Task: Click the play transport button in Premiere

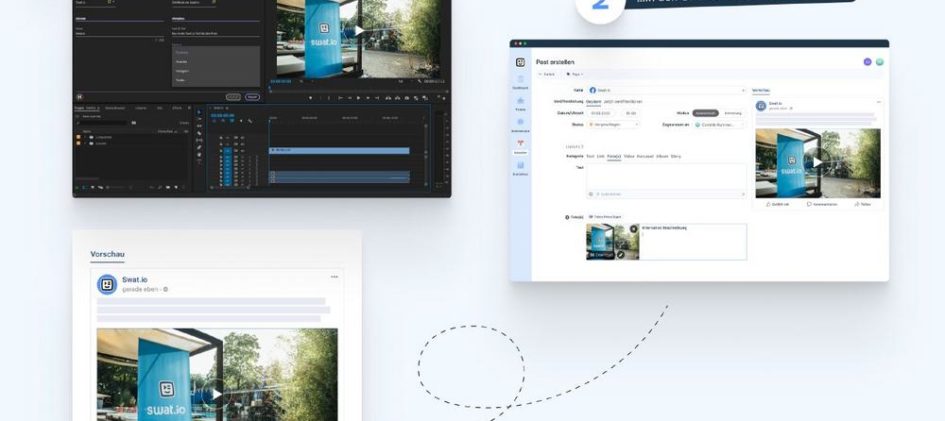Action: pos(359,98)
